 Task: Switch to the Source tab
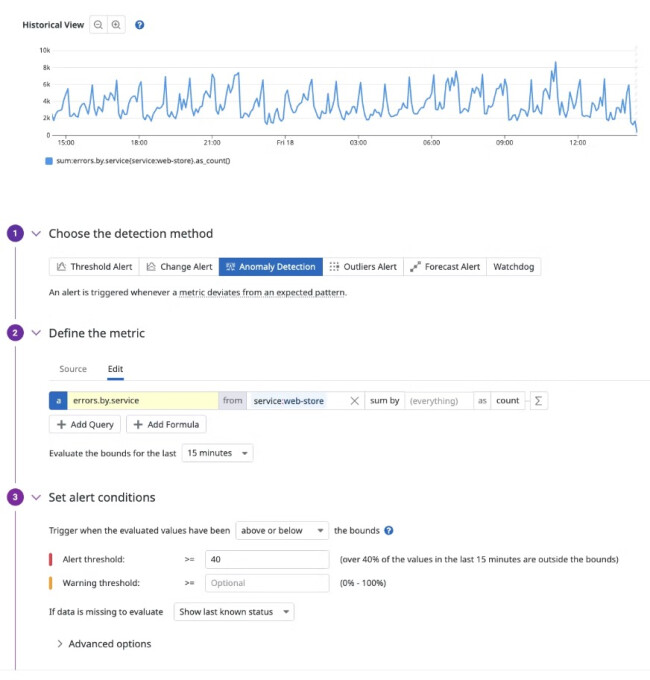click(x=73, y=369)
